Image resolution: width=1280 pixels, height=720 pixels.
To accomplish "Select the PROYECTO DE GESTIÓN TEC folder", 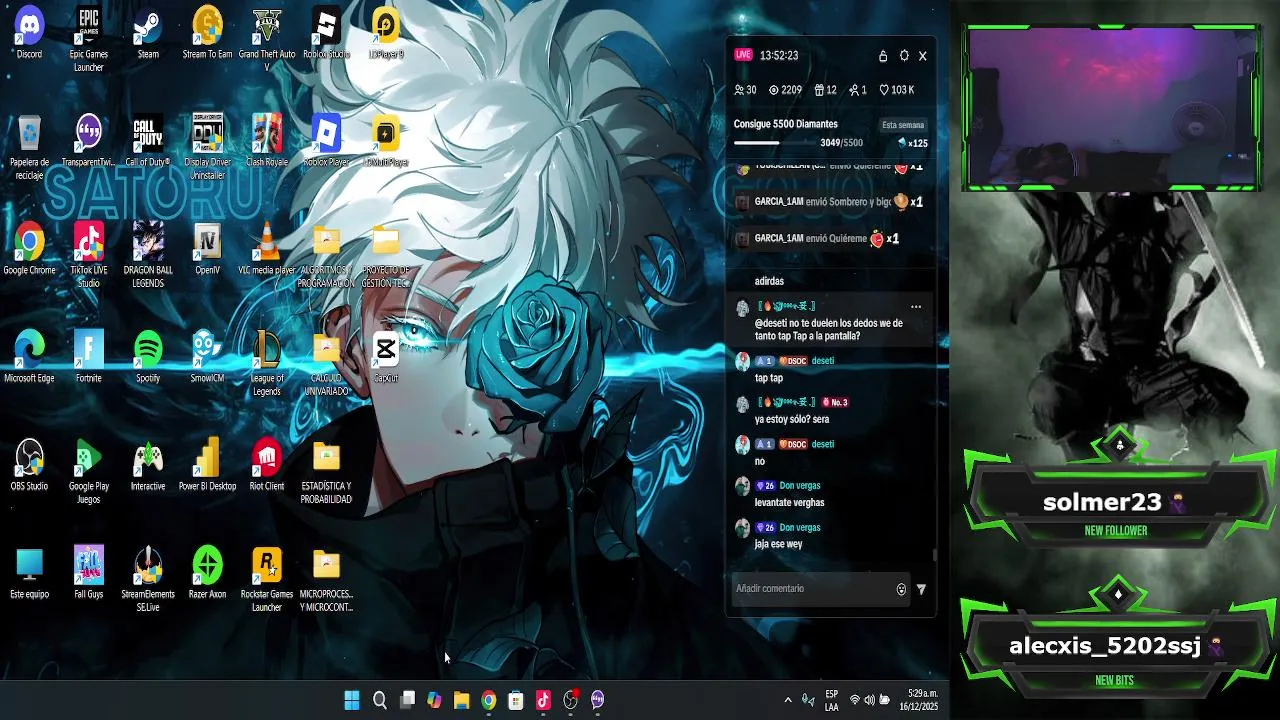I will coord(385,255).
